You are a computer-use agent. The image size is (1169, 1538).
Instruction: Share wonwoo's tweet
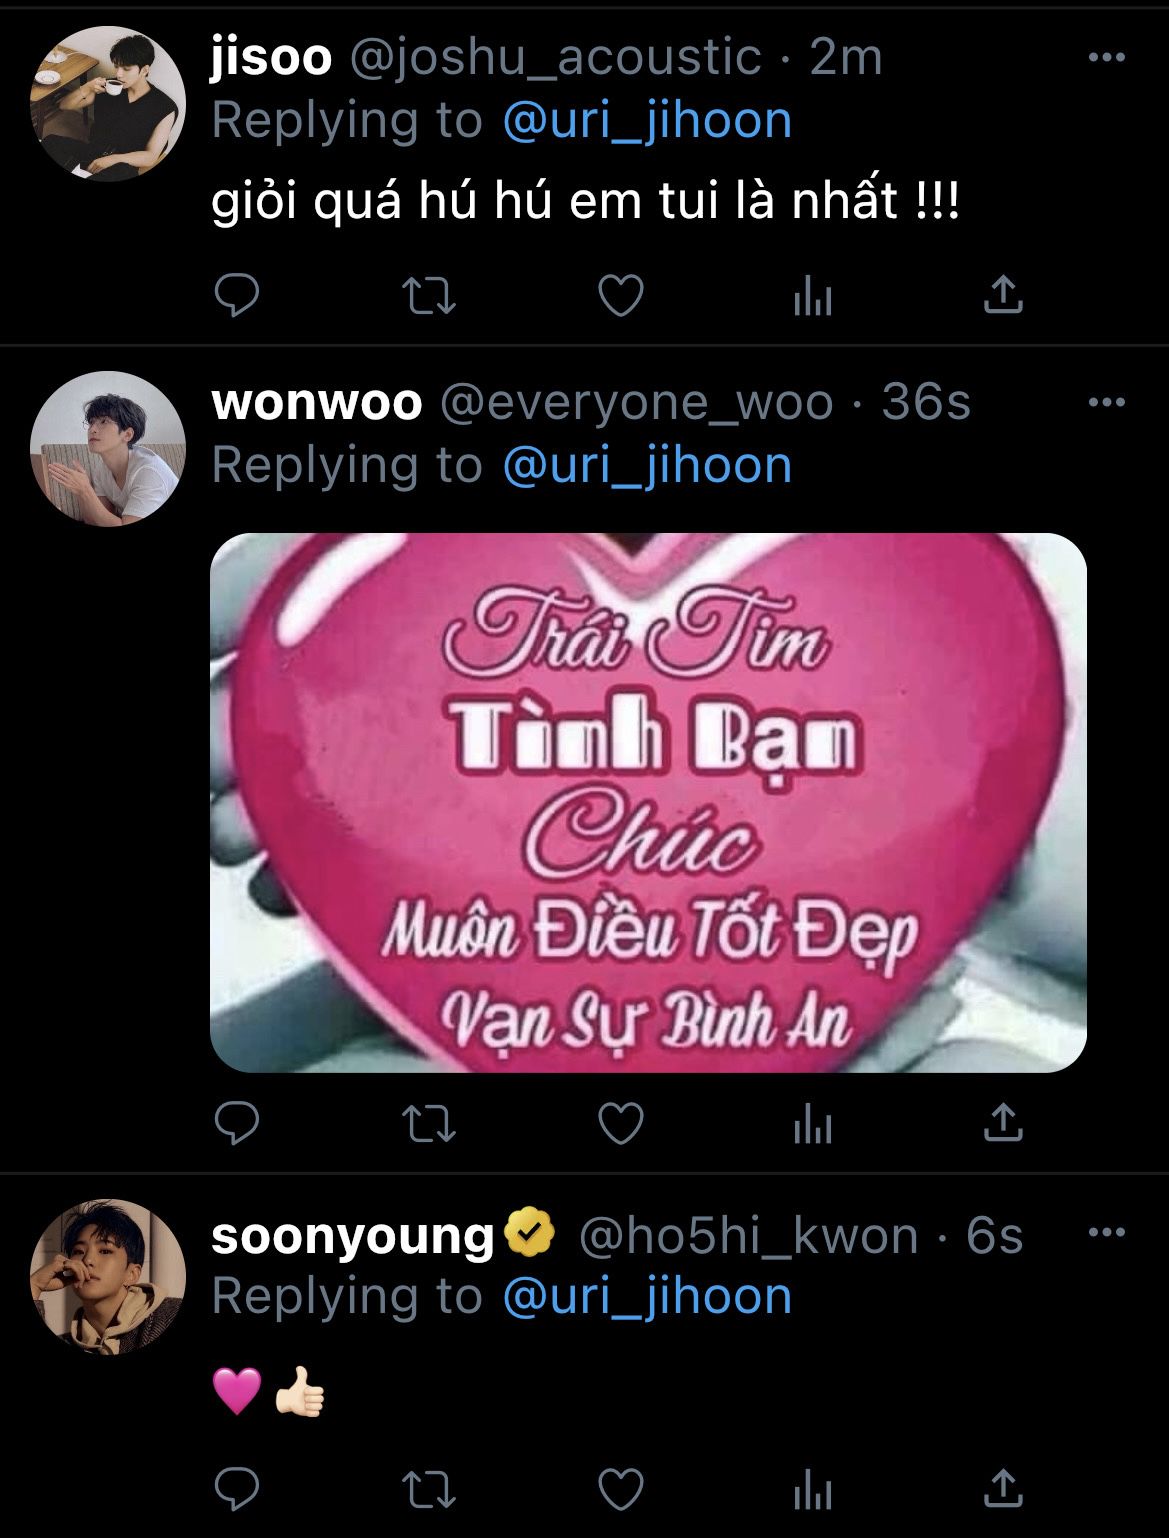(1003, 1123)
